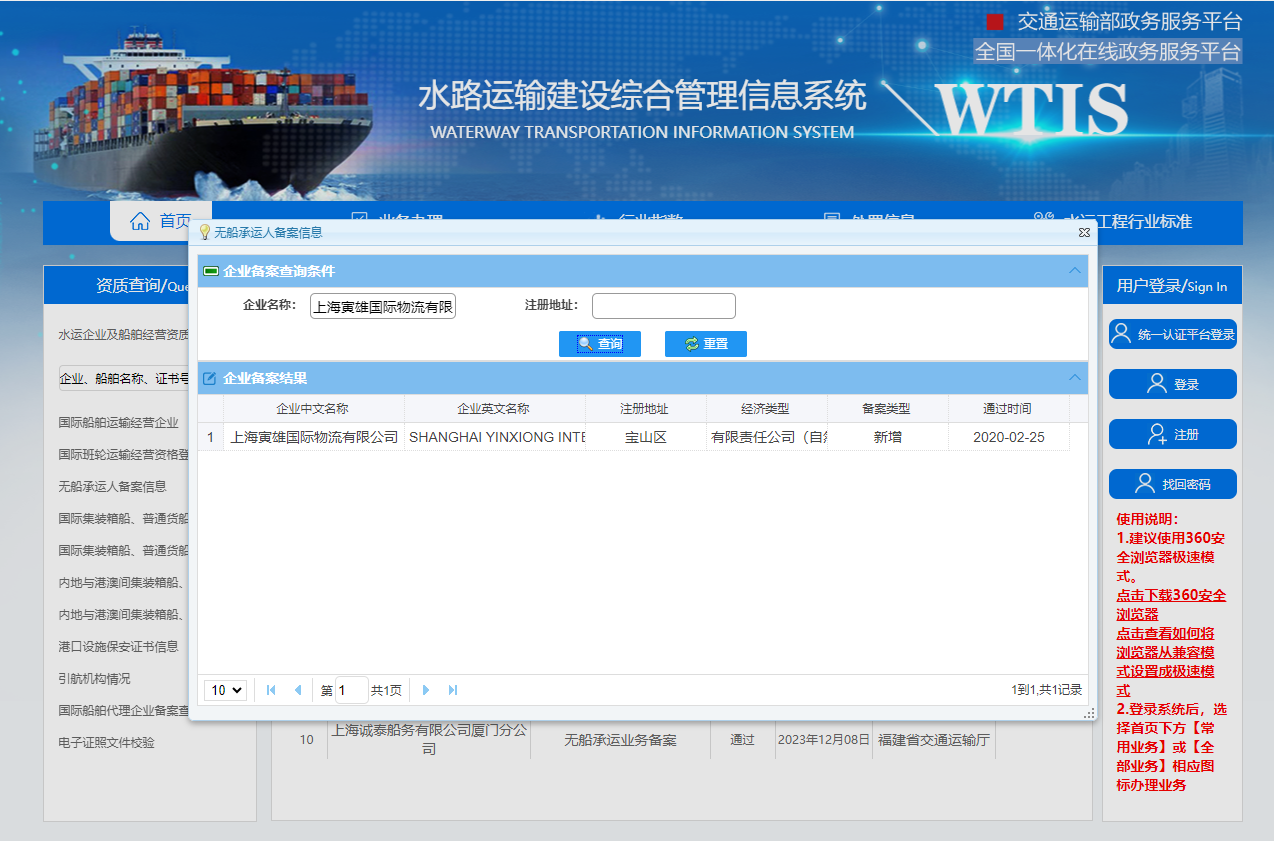Go to previous page arrow

point(297,690)
